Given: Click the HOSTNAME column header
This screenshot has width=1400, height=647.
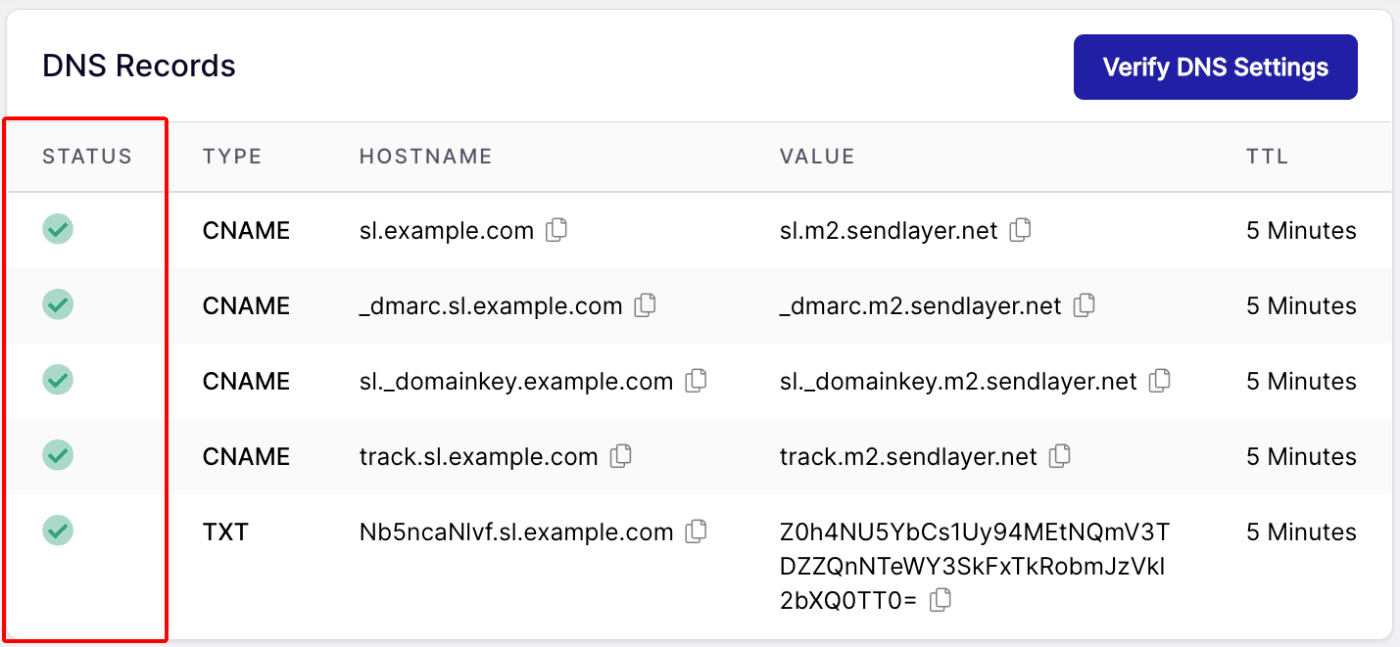Looking at the screenshot, I should [425, 156].
